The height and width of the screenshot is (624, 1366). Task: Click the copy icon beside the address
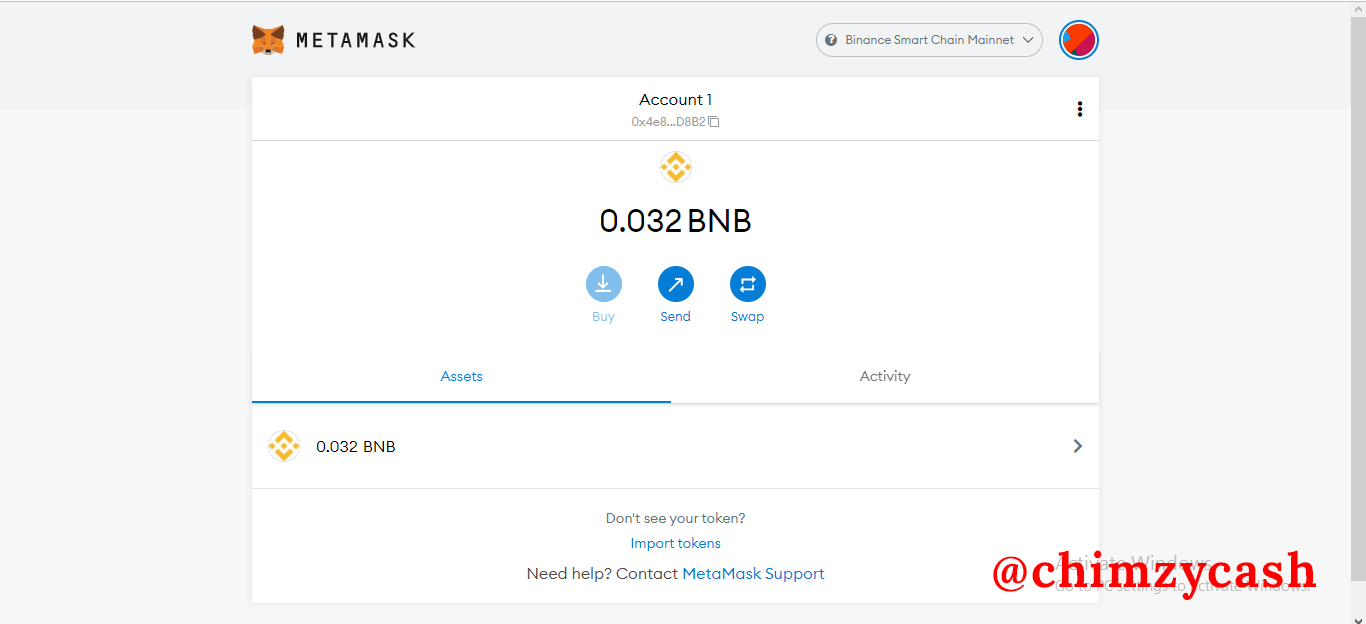[x=714, y=122]
